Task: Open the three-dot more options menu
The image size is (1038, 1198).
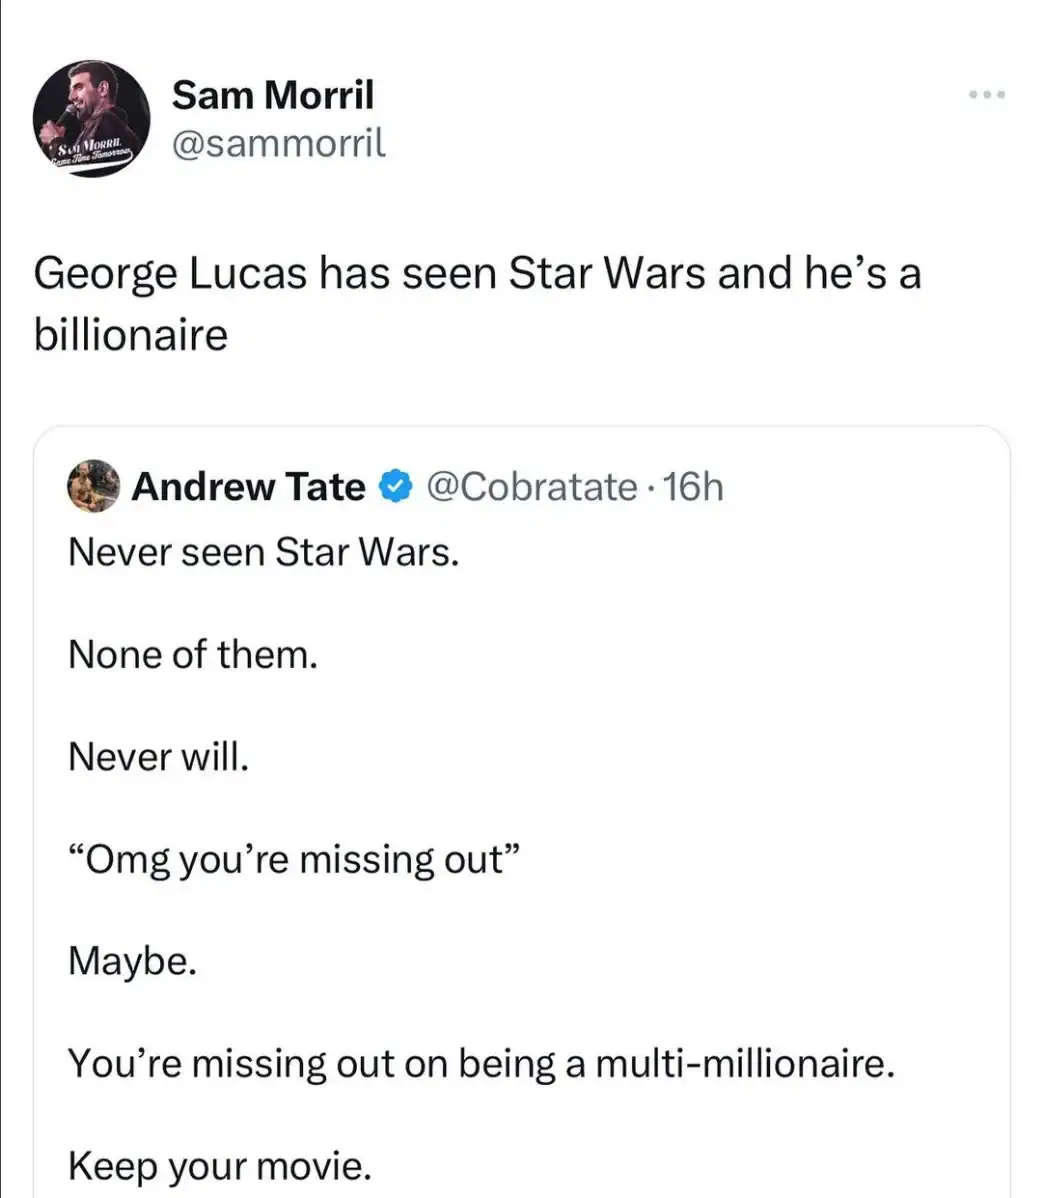Action: [x=986, y=95]
